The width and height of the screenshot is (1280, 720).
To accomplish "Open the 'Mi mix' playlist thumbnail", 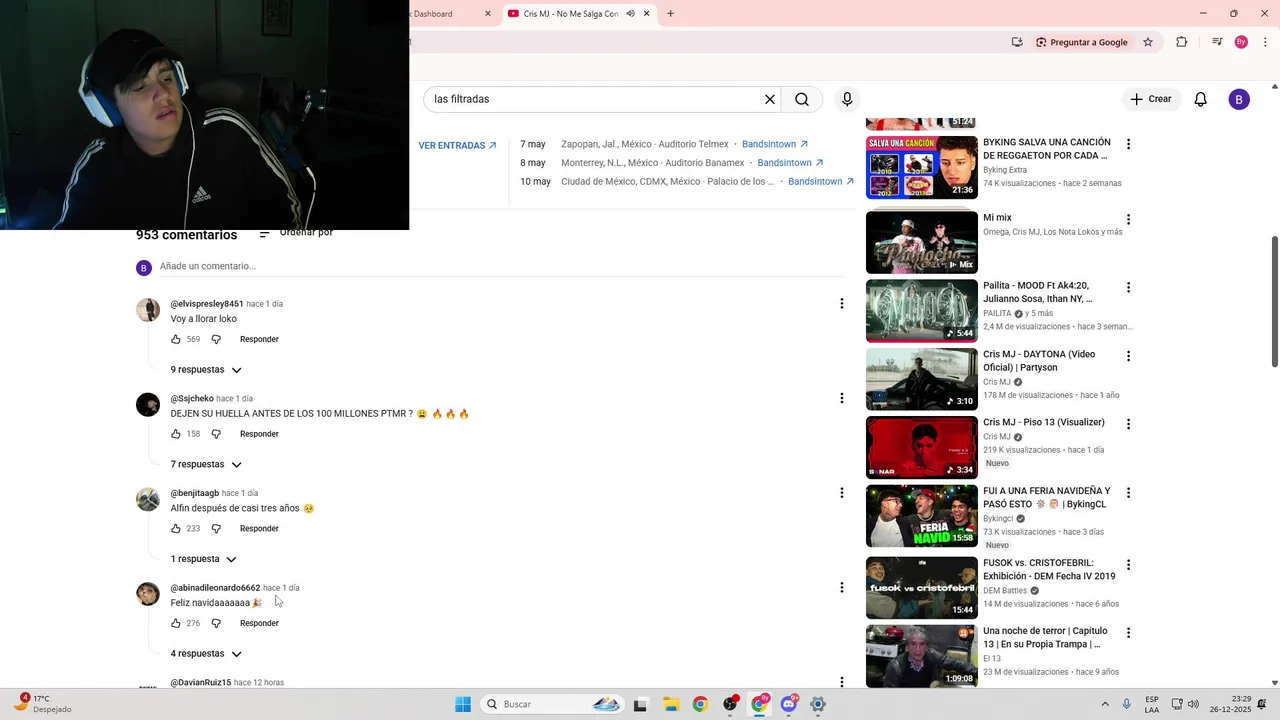I will tap(922, 242).
